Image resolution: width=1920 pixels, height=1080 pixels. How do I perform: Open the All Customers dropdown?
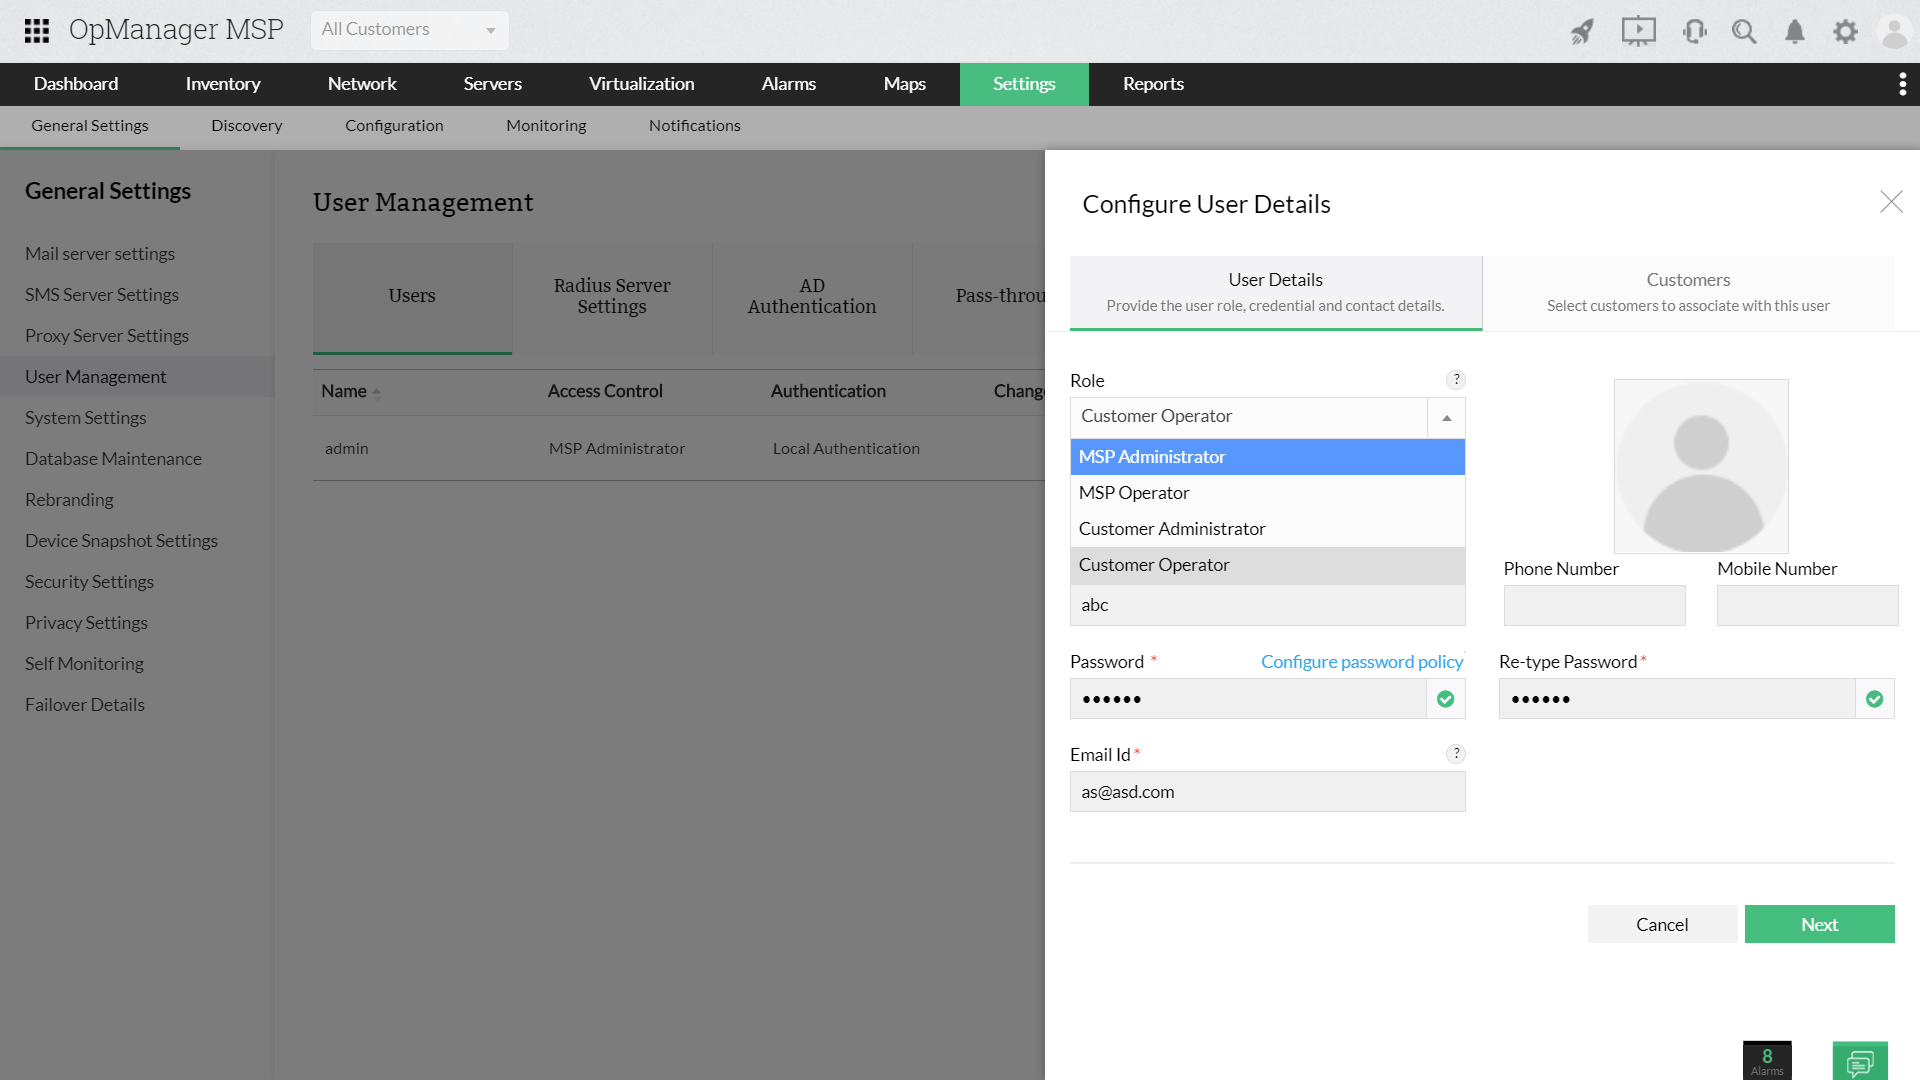409,30
